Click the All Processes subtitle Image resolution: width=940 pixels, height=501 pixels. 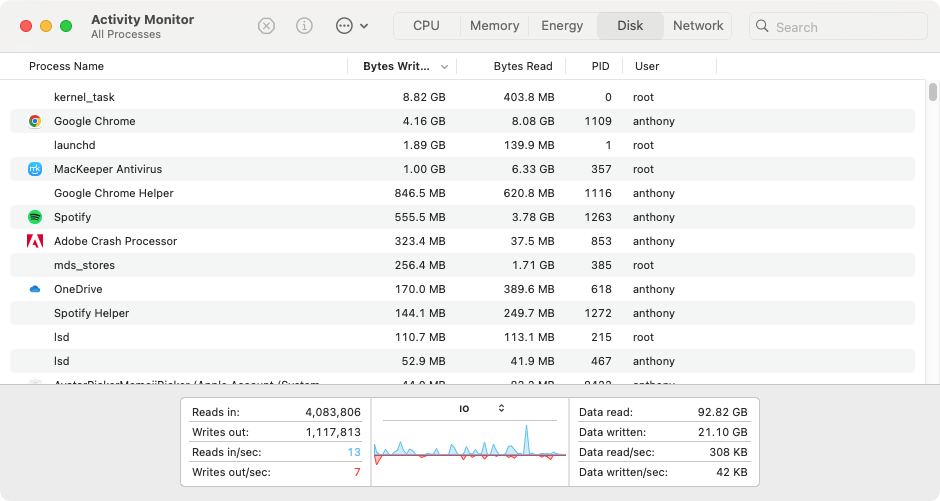click(126, 35)
